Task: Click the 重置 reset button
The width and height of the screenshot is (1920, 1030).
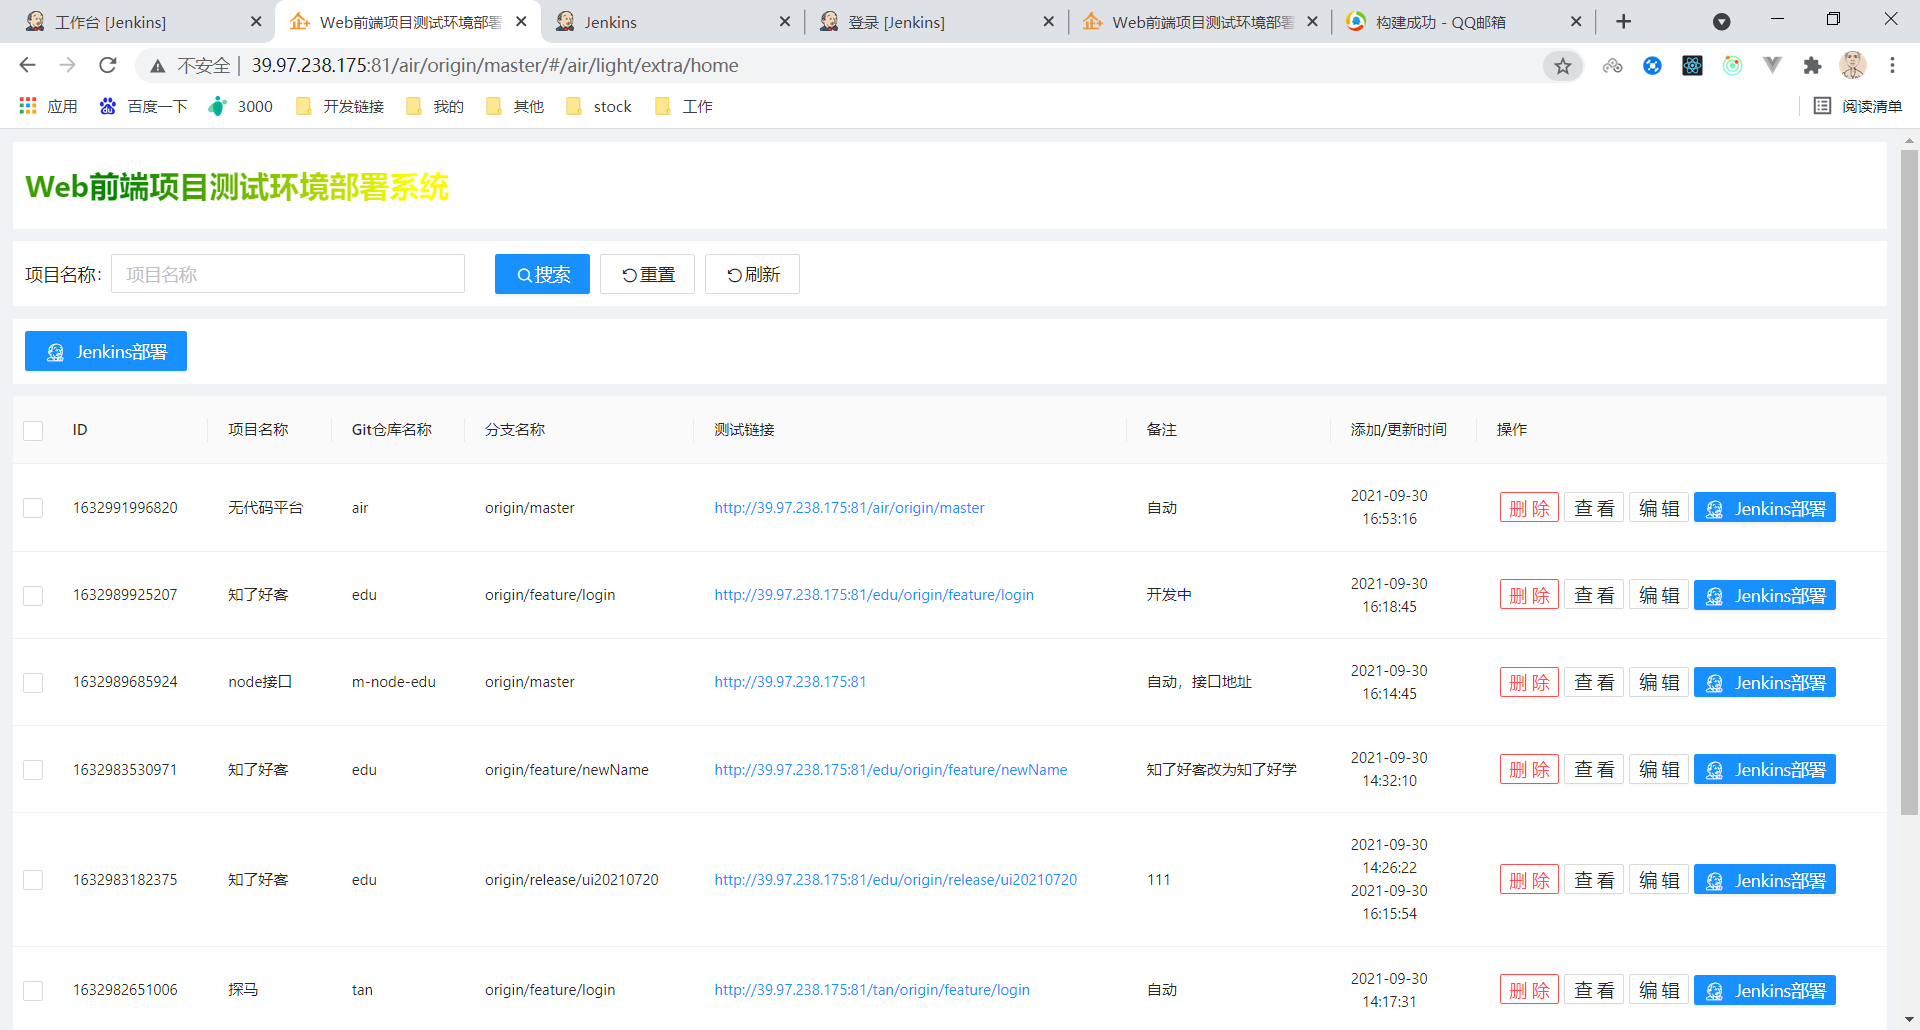Action: [x=647, y=274]
